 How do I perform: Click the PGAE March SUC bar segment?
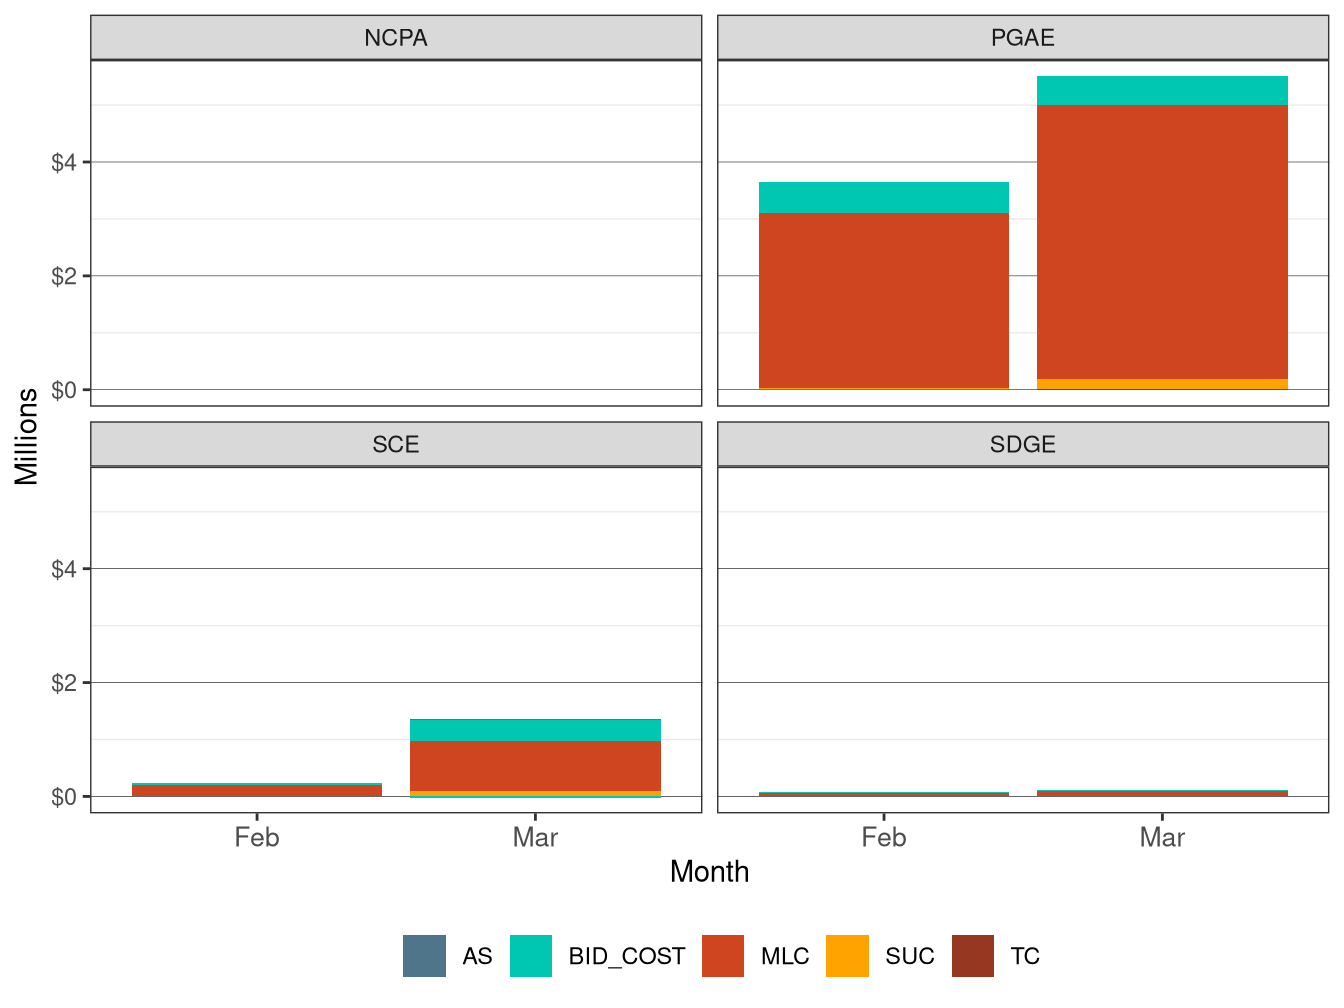[1162, 384]
